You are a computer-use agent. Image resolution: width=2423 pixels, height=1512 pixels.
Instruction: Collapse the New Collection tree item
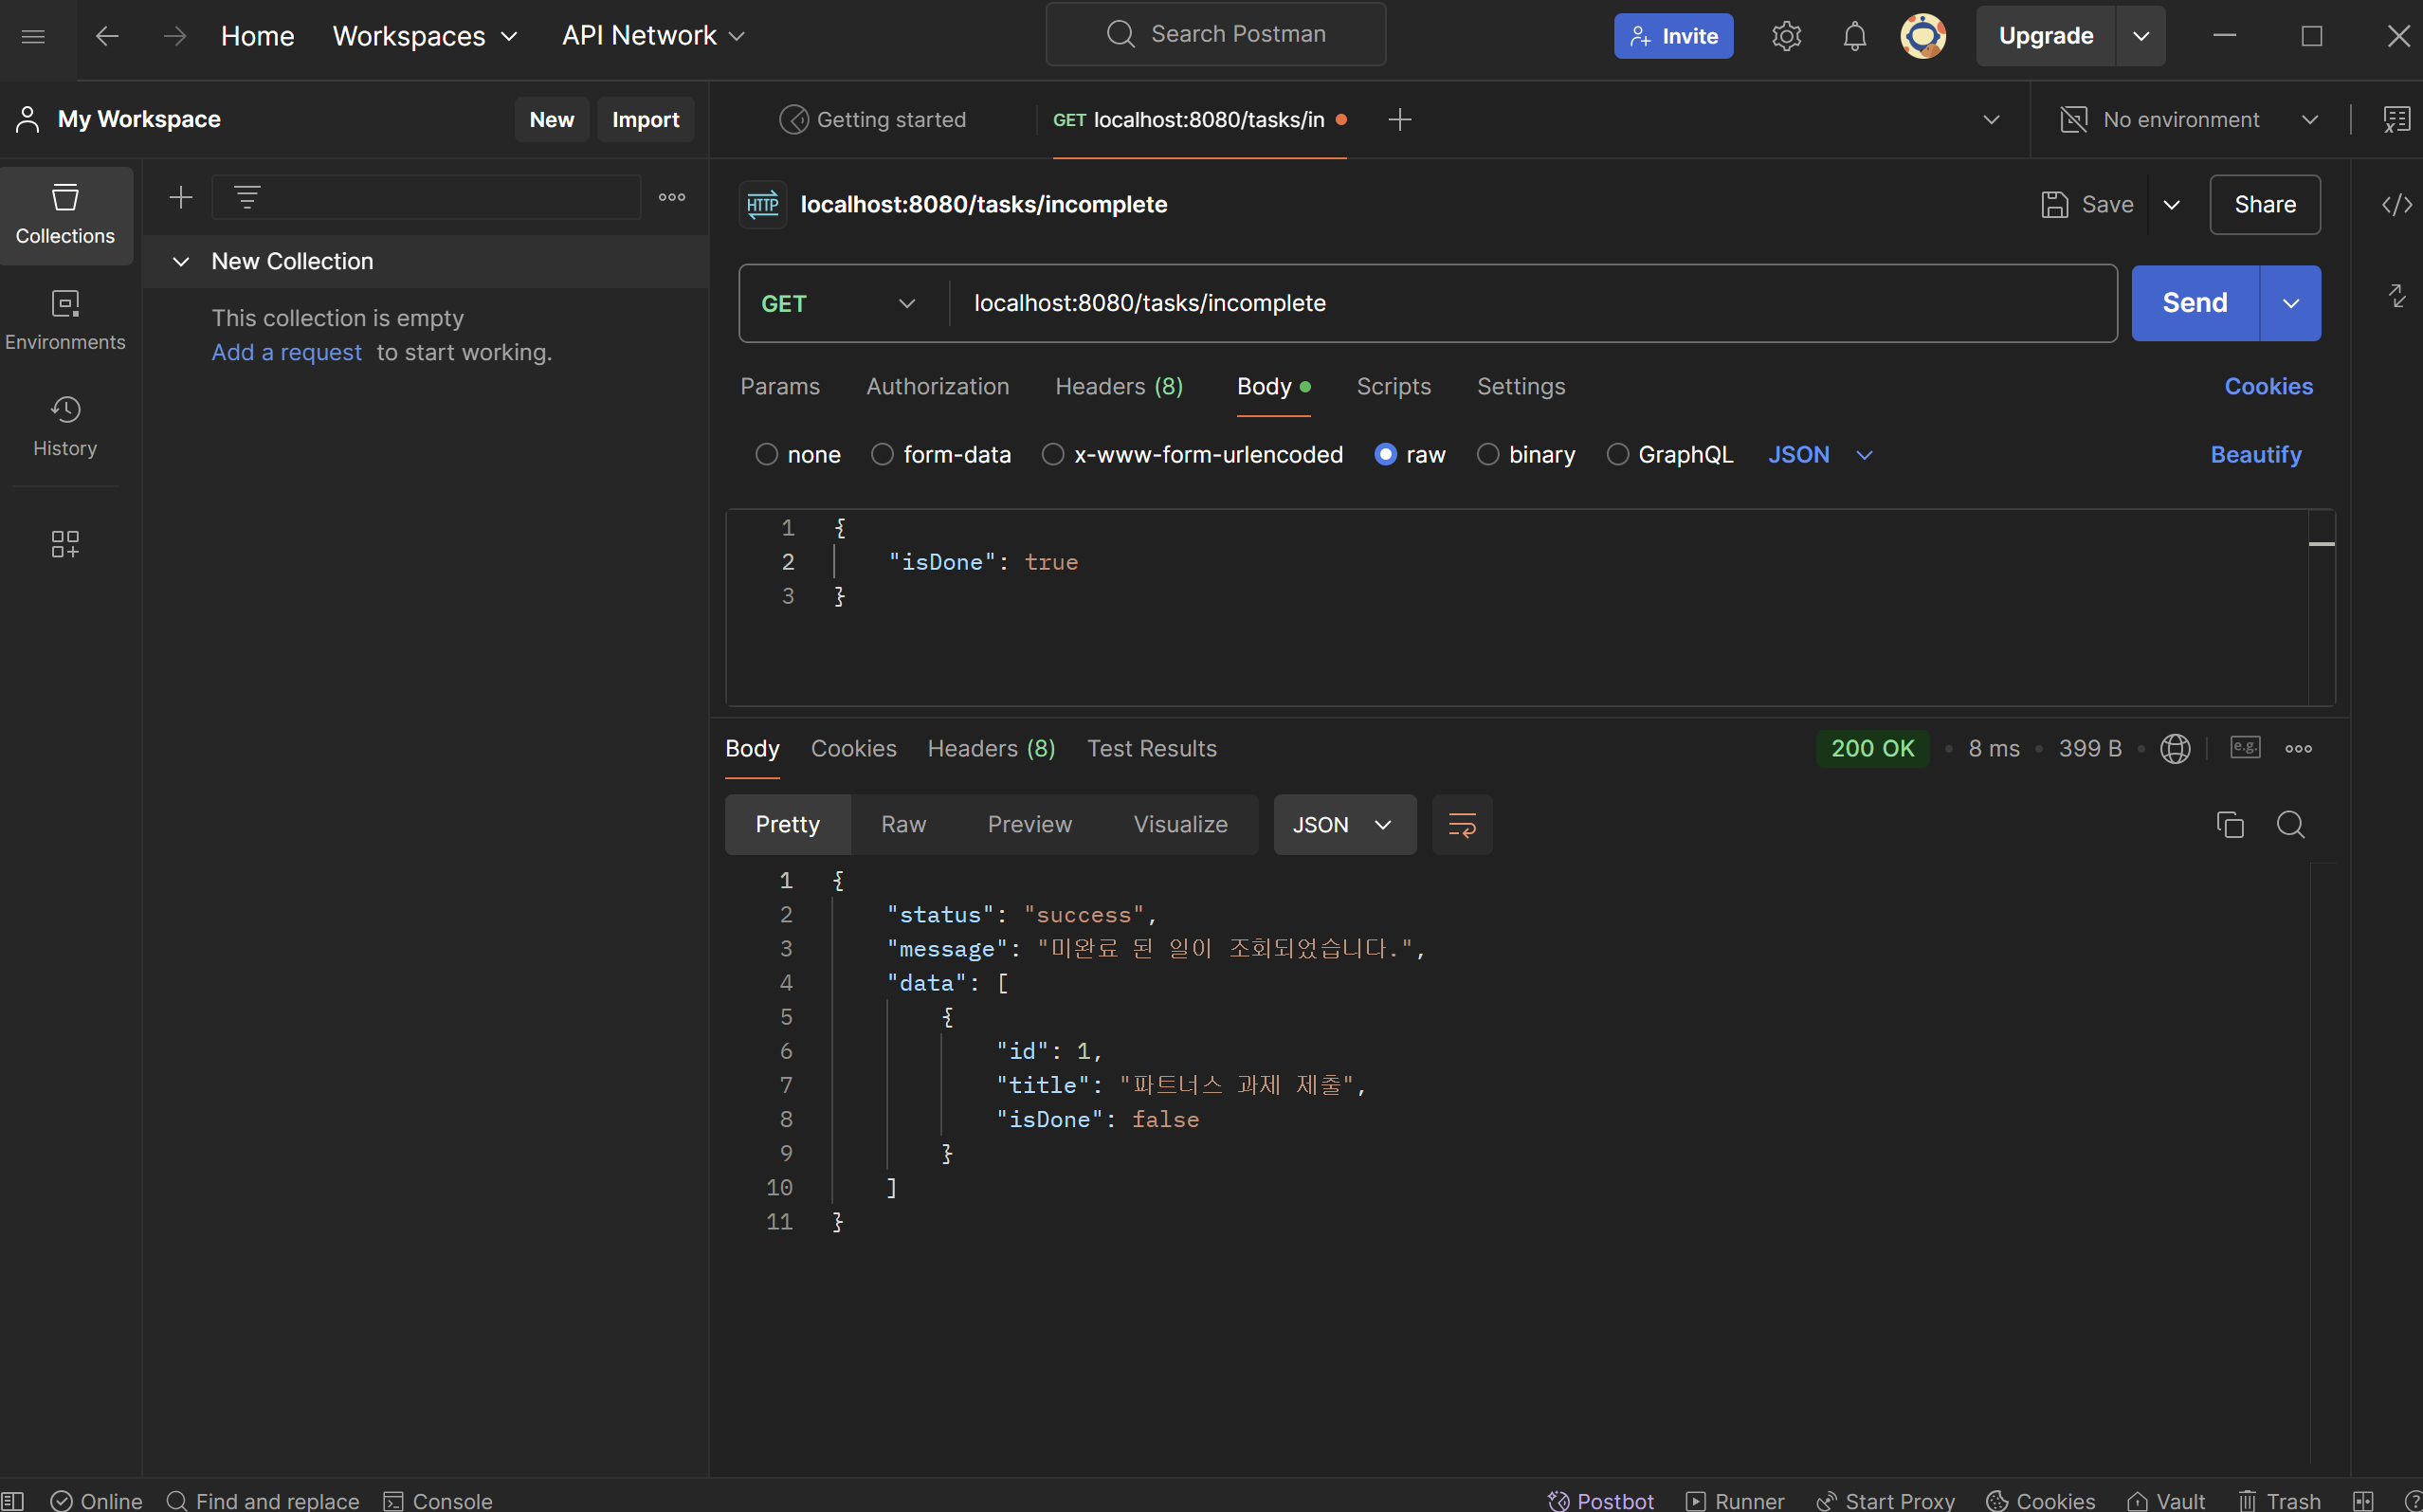point(181,261)
